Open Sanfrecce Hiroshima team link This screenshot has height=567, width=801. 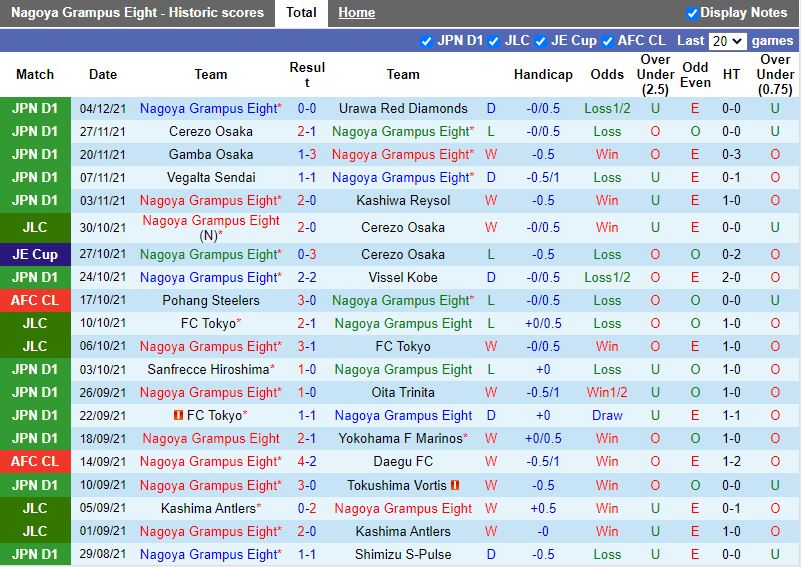coord(208,369)
